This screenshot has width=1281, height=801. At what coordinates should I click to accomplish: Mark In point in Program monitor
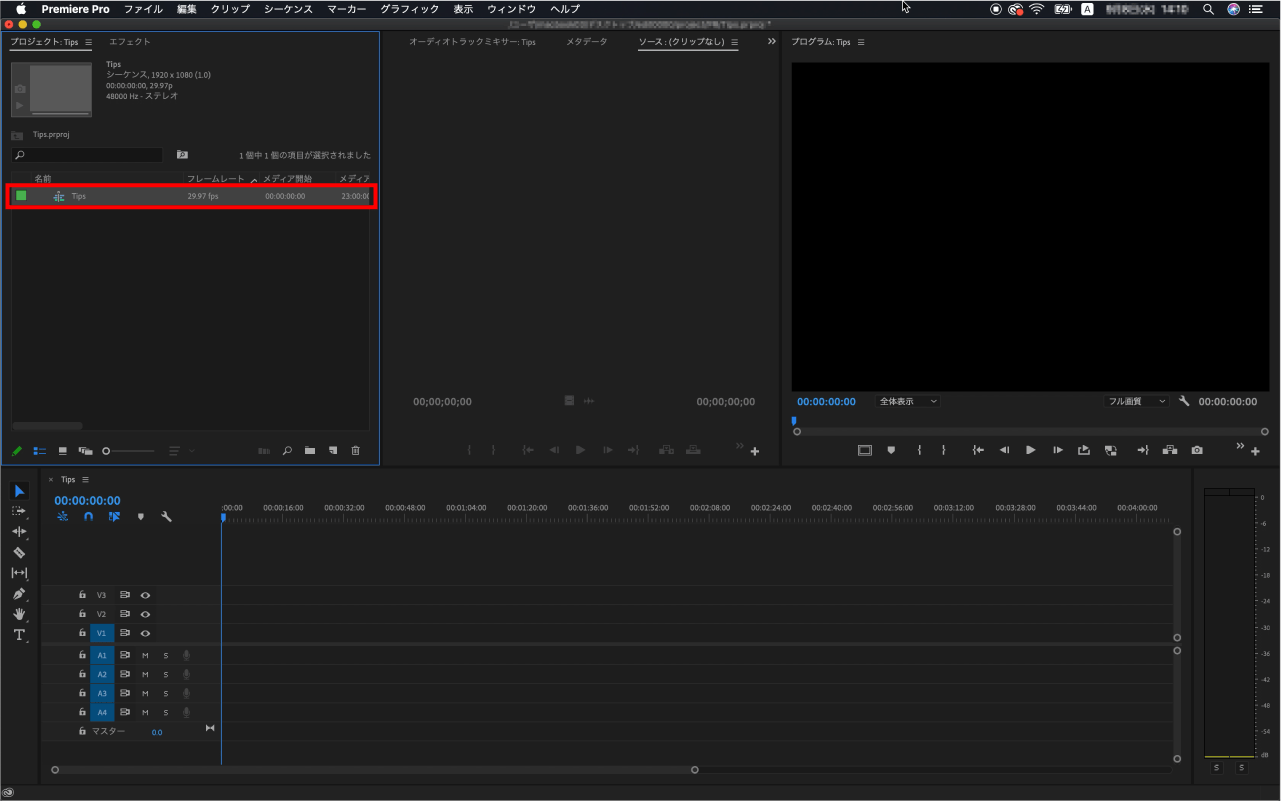click(919, 450)
